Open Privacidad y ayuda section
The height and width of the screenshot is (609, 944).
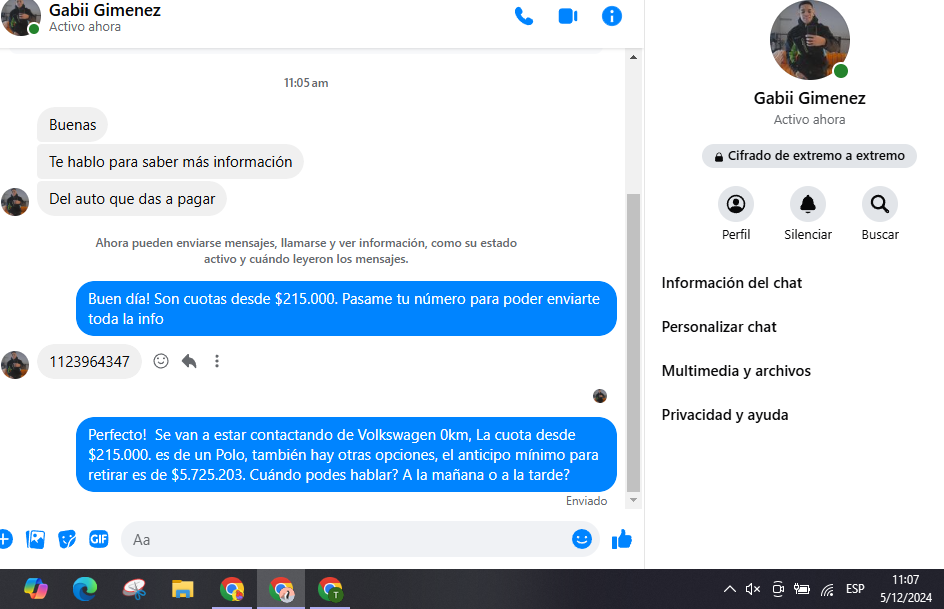click(725, 415)
